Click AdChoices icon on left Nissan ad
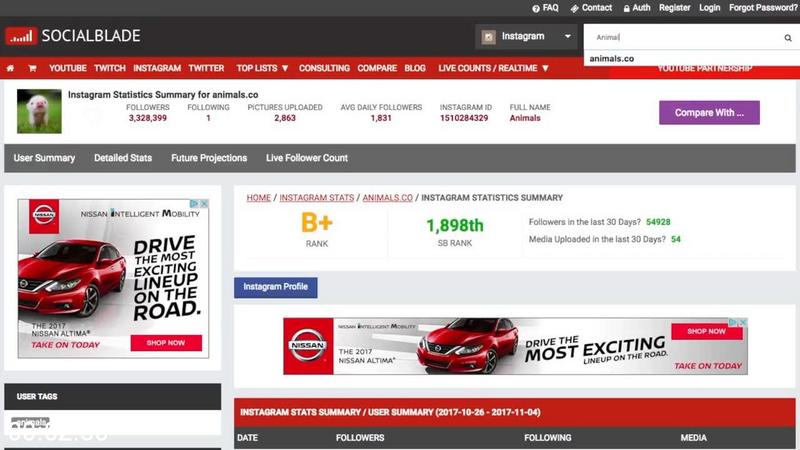Image resolution: width=800 pixels, height=450 pixels. [x=194, y=204]
